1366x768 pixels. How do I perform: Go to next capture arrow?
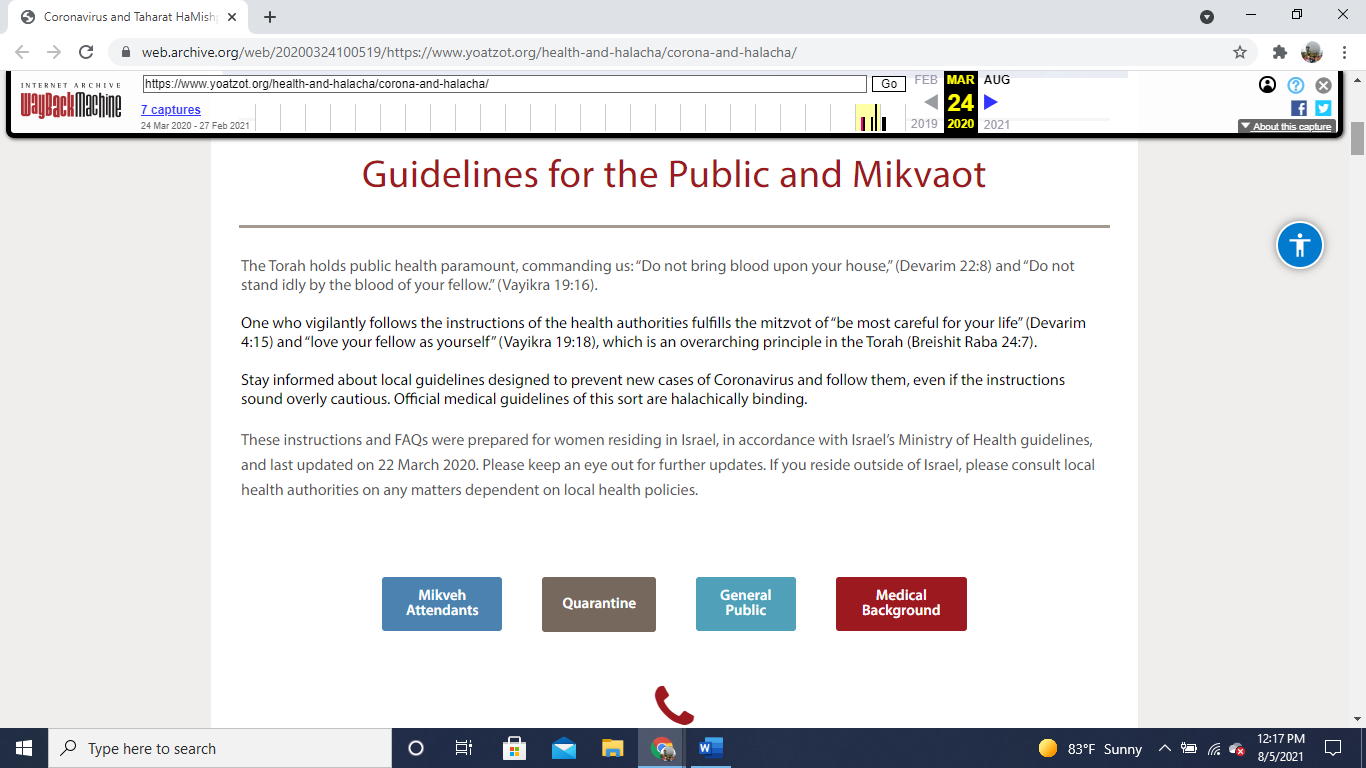coord(991,101)
